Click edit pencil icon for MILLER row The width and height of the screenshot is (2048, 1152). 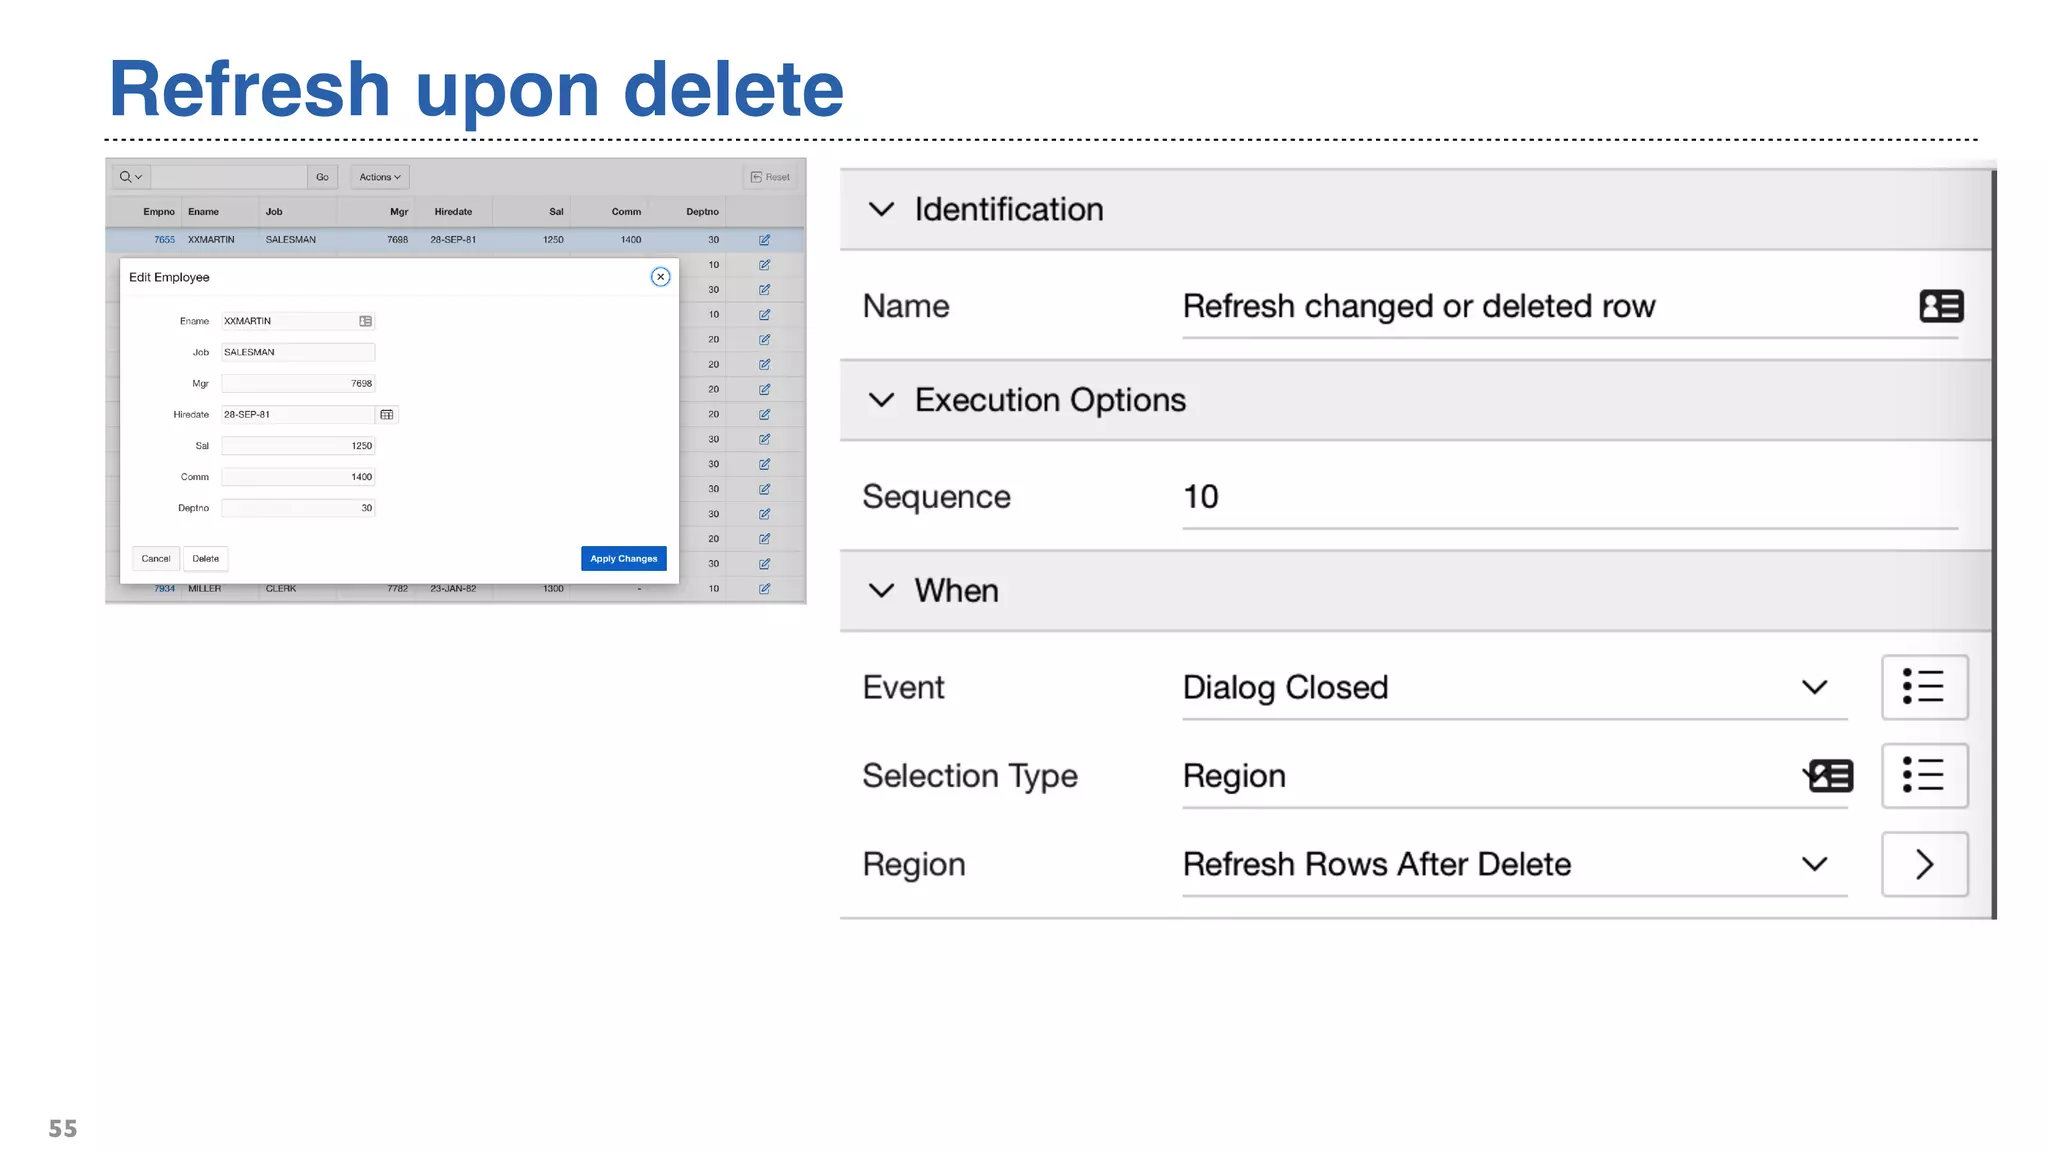[x=764, y=589]
